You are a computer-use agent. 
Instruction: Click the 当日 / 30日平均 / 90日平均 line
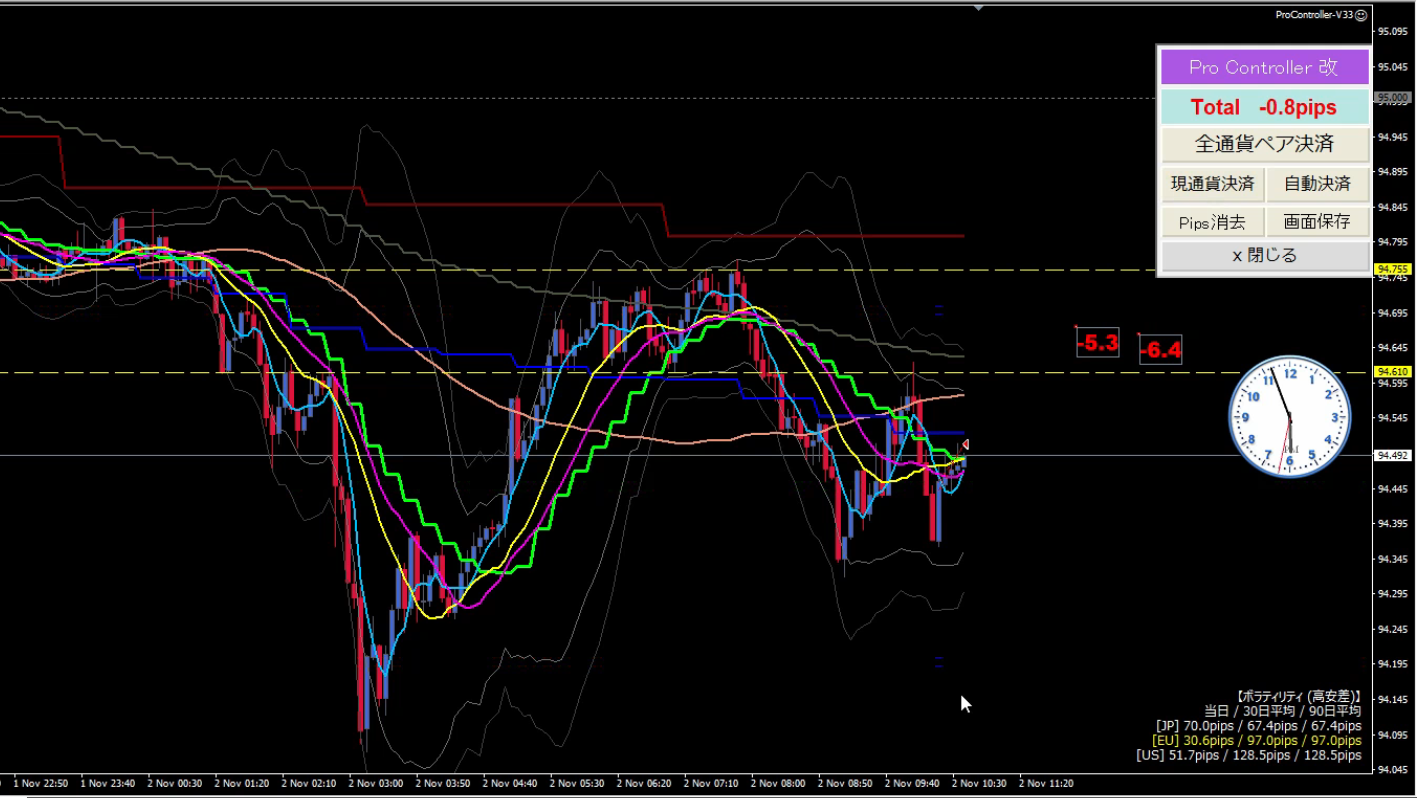[x=1282, y=711]
